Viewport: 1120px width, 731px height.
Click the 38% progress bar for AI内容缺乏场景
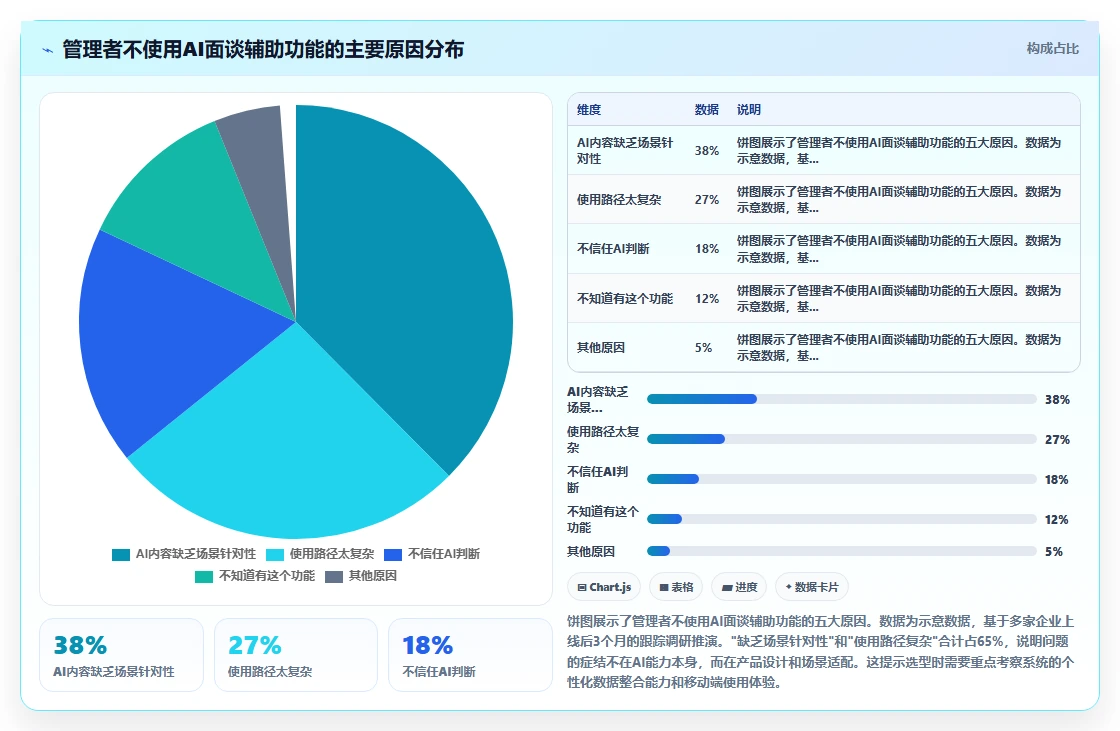coord(841,399)
